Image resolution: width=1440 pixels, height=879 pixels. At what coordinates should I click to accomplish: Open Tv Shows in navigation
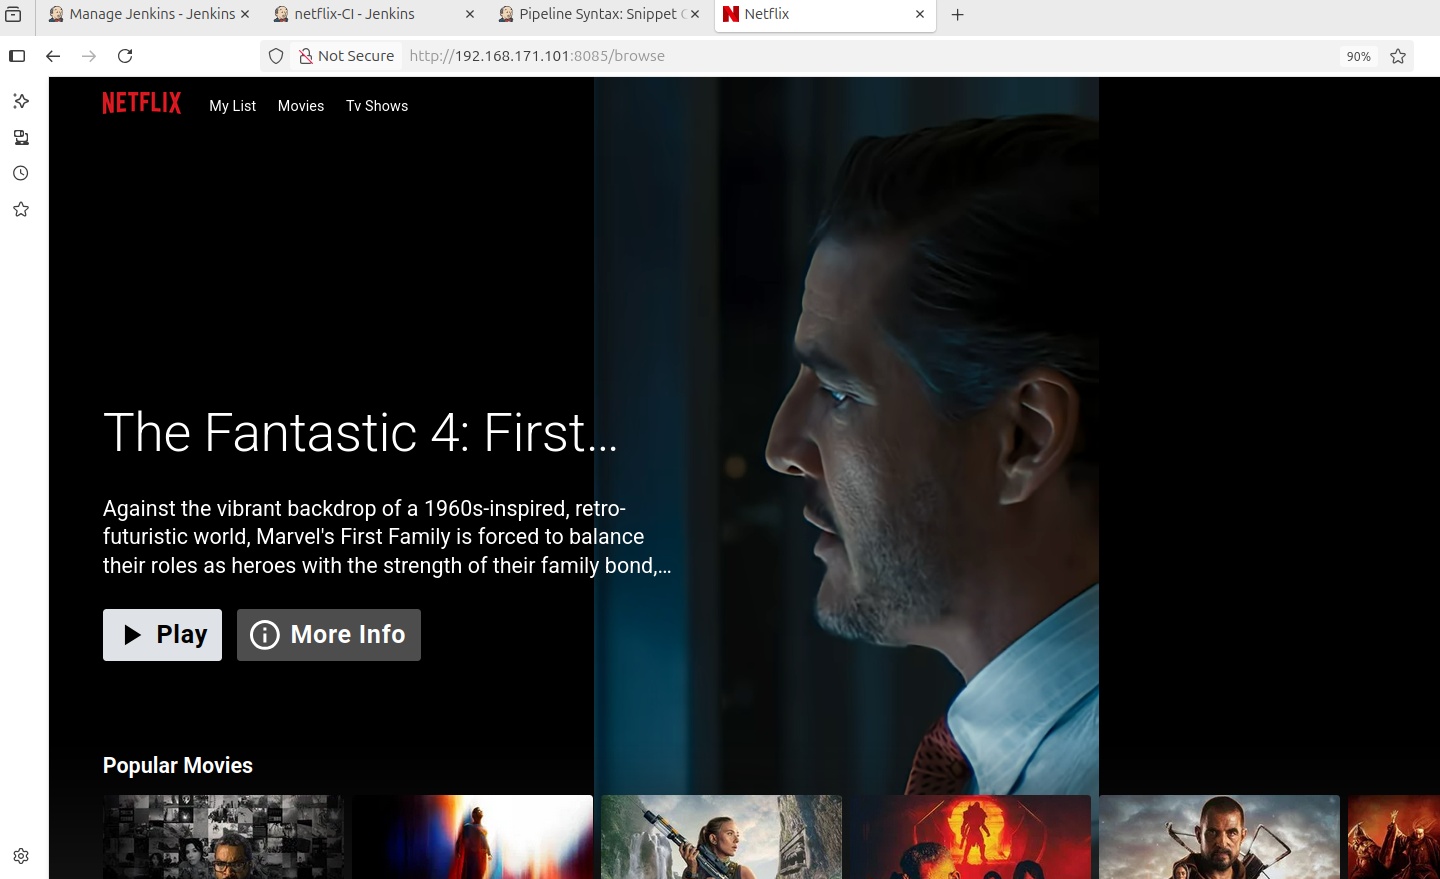tap(377, 106)
